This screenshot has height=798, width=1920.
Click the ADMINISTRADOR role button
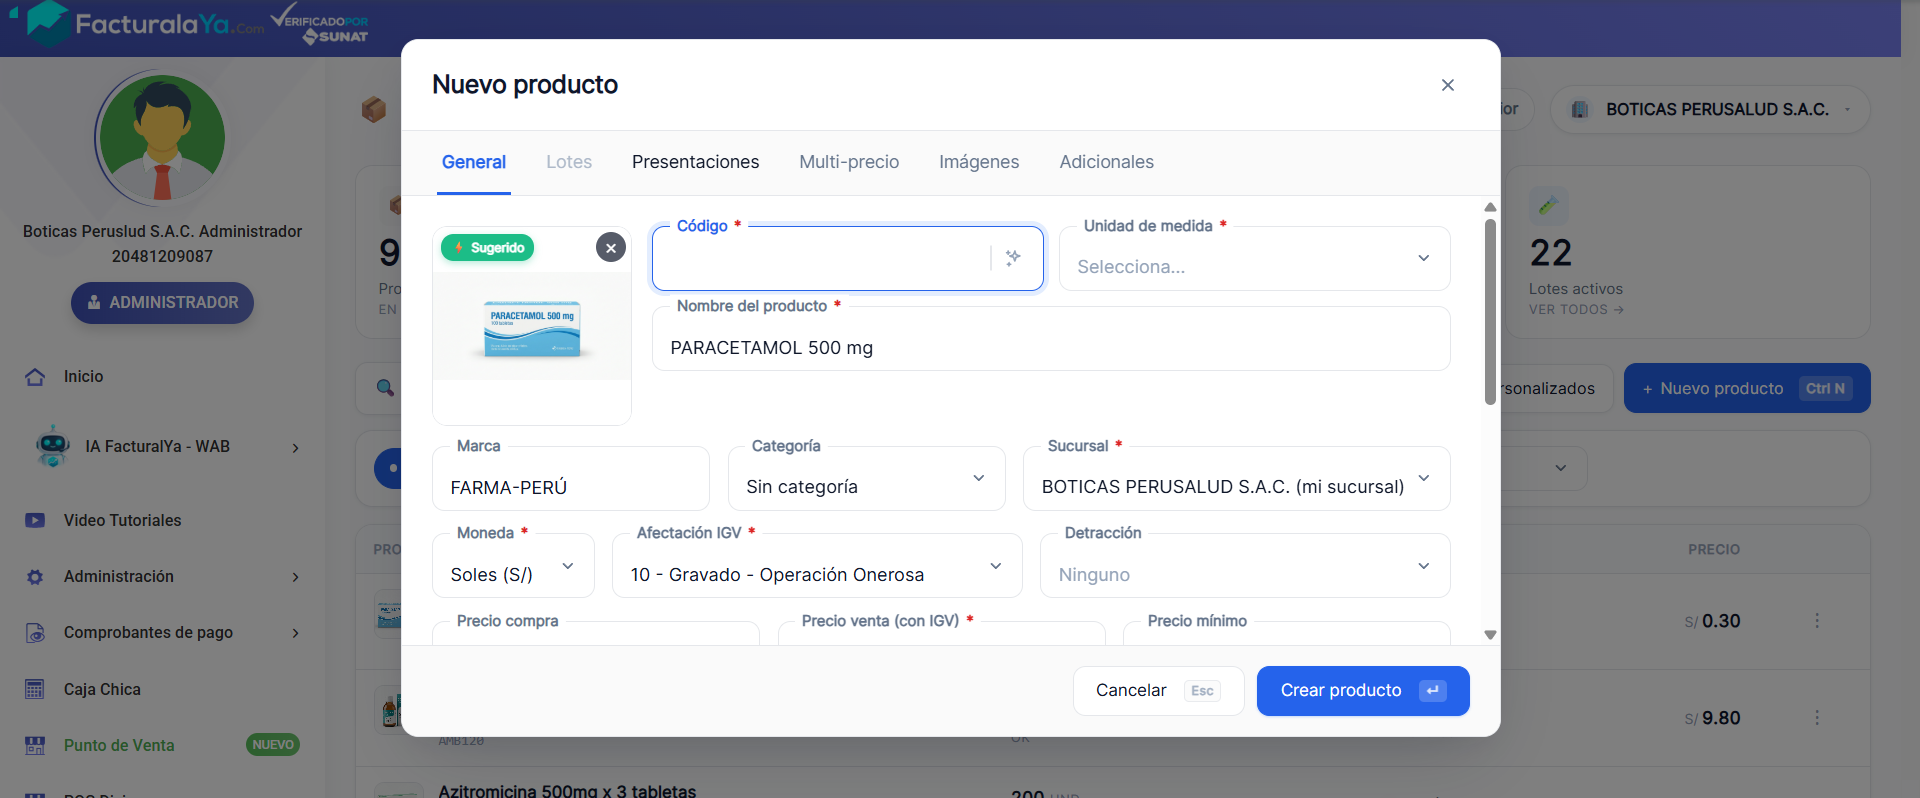point(162,303)
